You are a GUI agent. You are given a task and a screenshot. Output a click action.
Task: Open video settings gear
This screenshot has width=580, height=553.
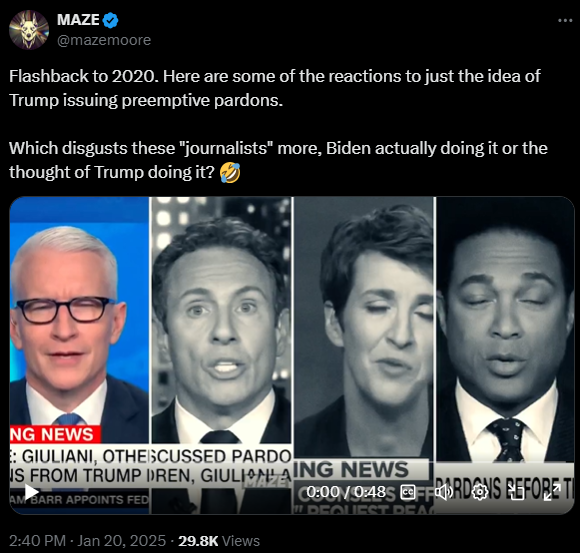480,492
